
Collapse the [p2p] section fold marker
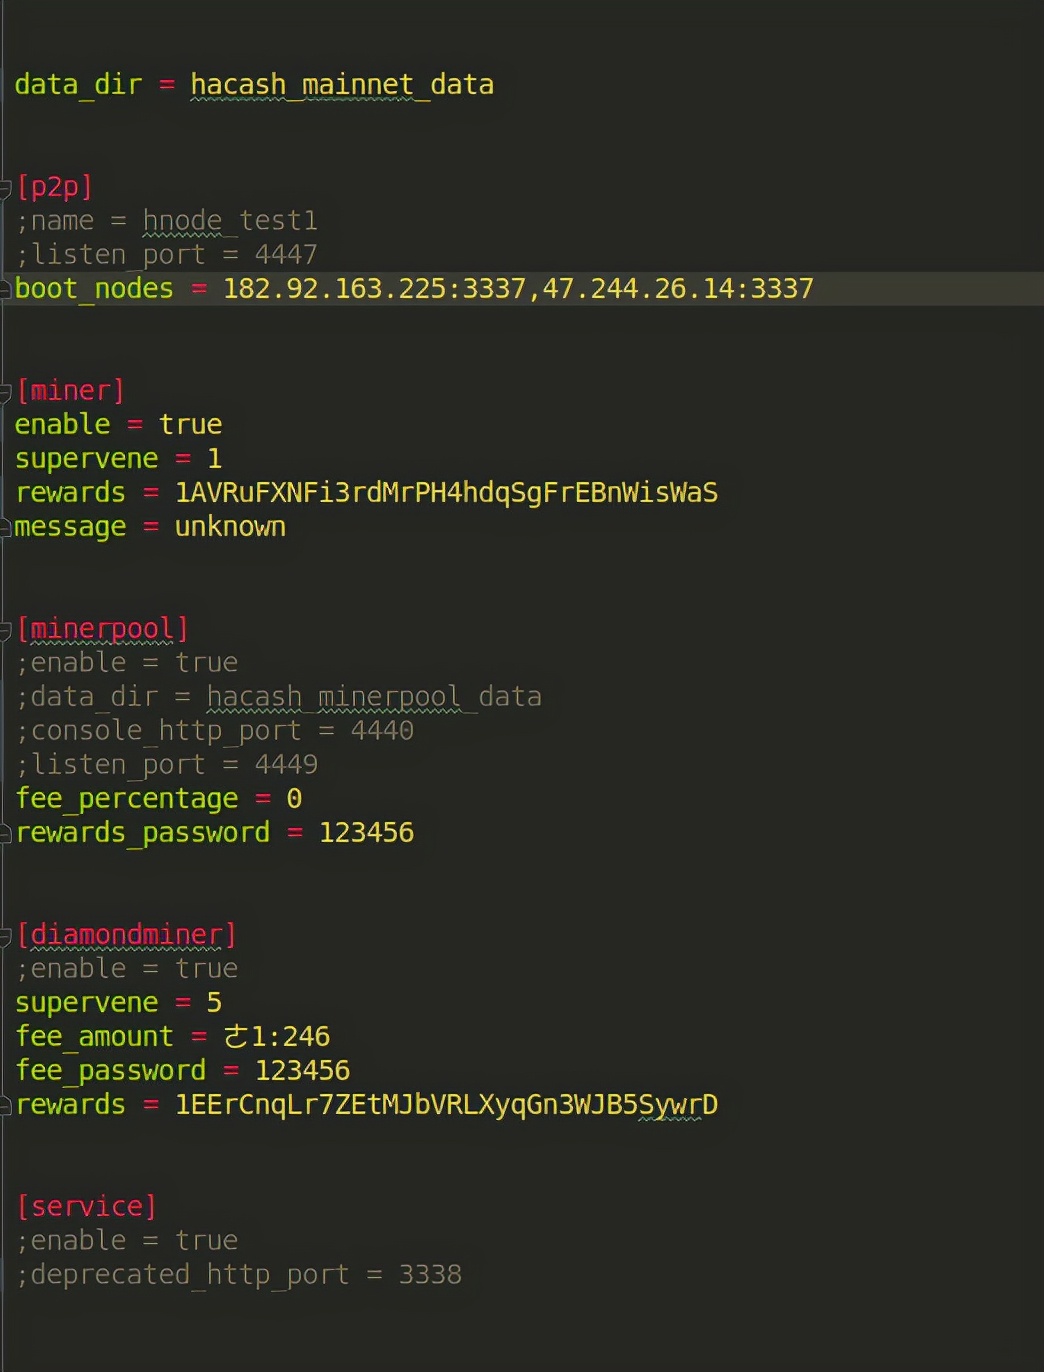tap(5, 188)
